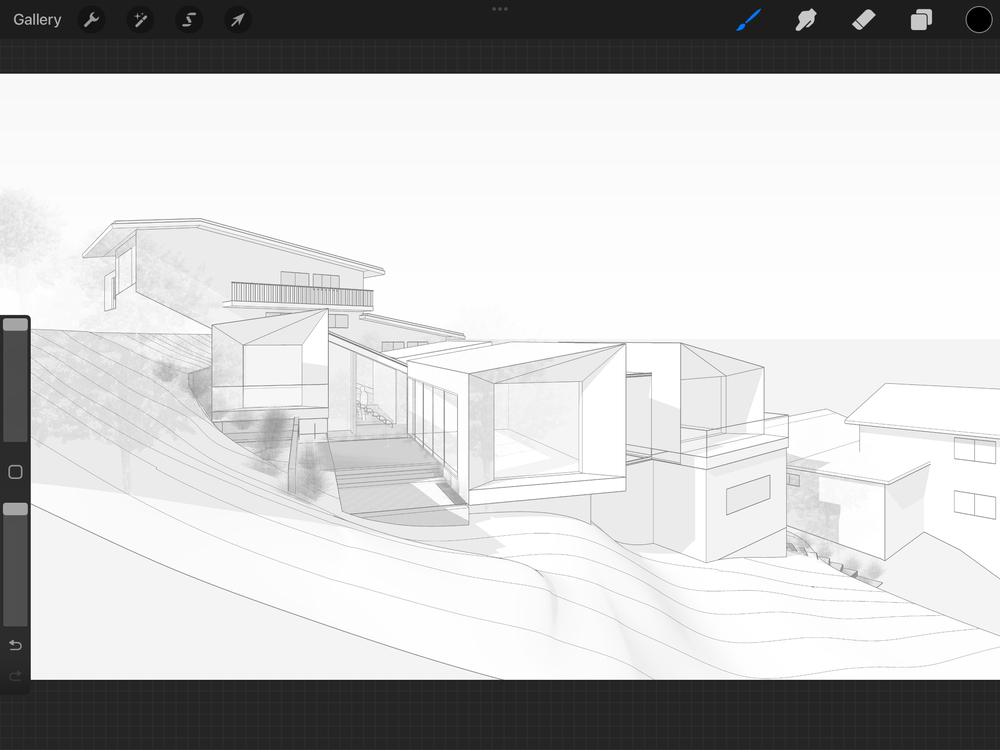Screen dimensions: 1000x750
Task: Tap the square Modify button on sidebar
Action: pyautogui.click(x=15, y=471)
